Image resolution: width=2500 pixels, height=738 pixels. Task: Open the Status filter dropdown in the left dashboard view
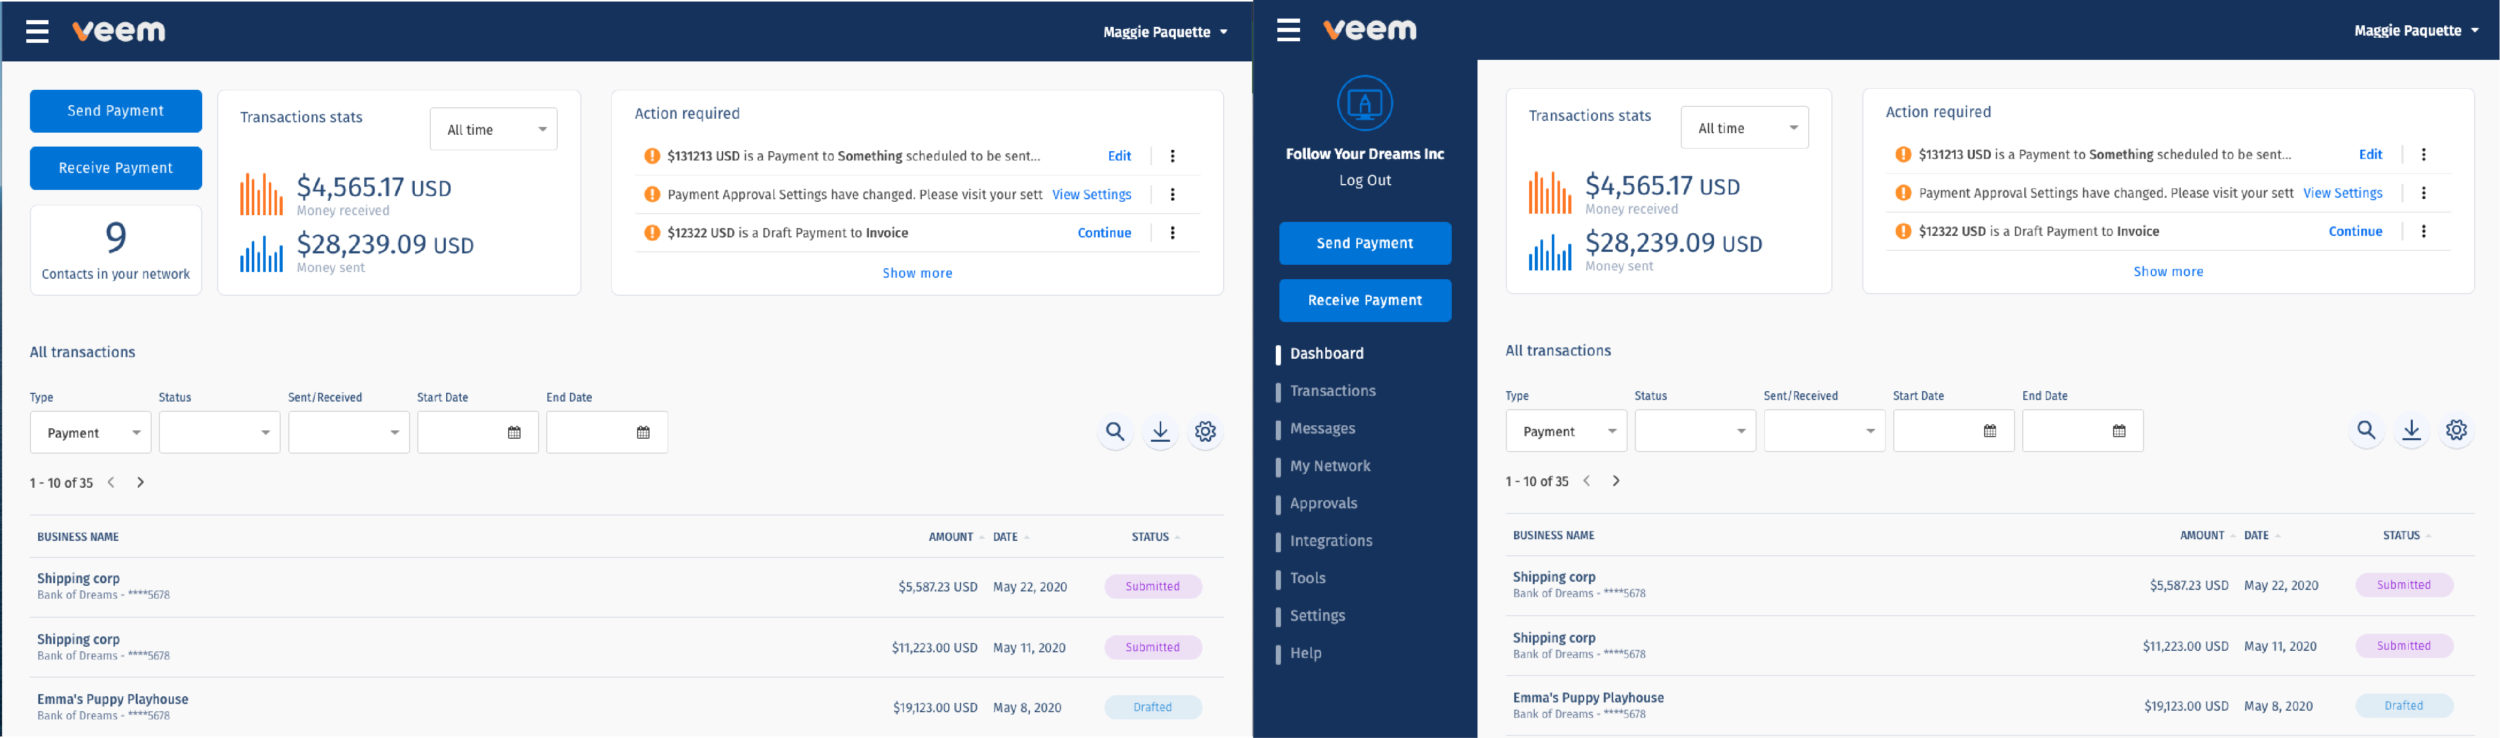pyautogui.click(x=220, y=433)
